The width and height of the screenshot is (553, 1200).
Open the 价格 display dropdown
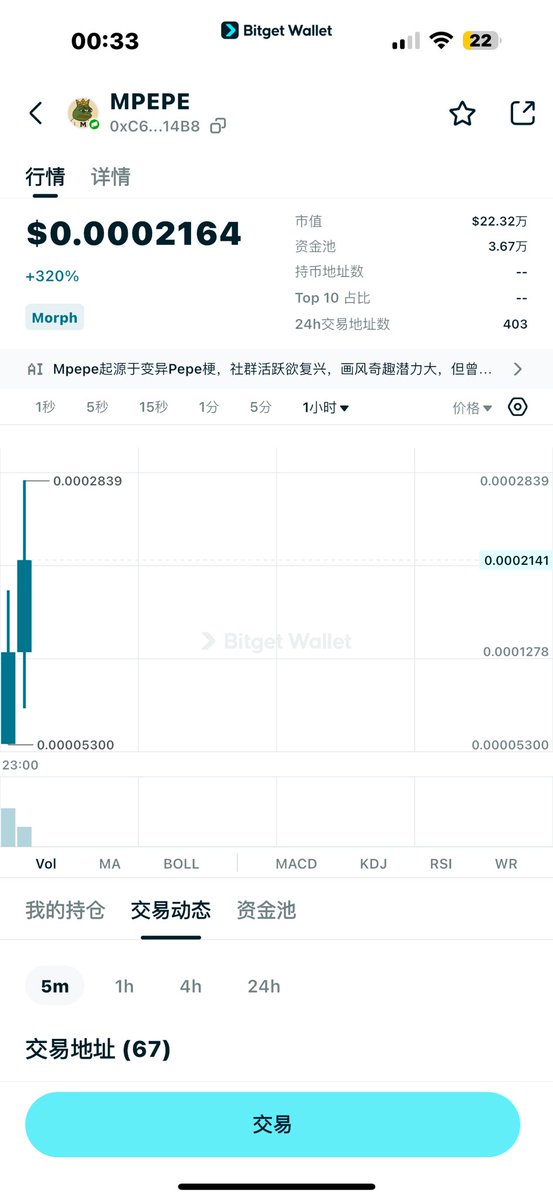point(472,408)
